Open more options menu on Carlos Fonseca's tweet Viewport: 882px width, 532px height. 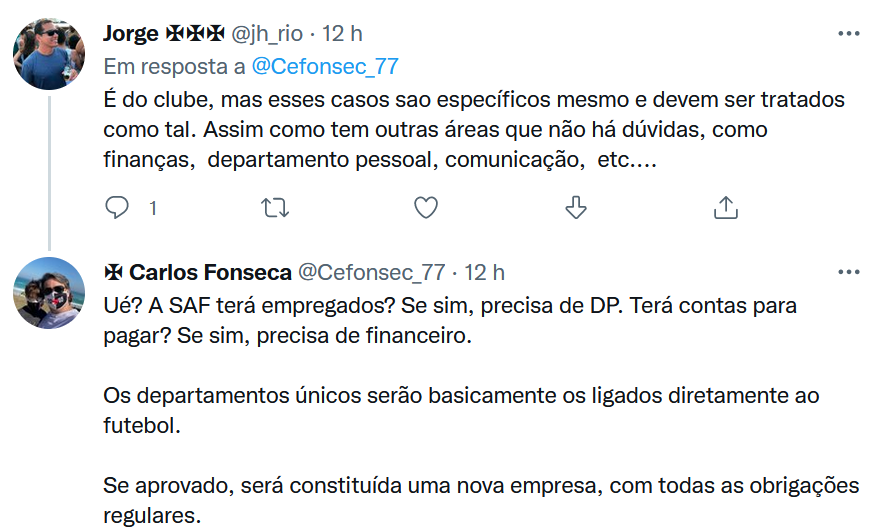(848, 272)
